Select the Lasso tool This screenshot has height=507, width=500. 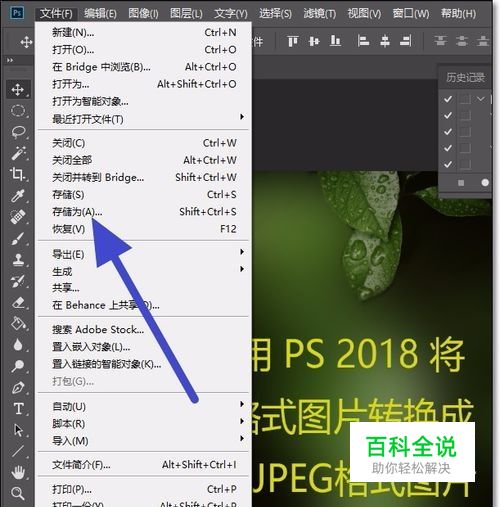[18, 132]
